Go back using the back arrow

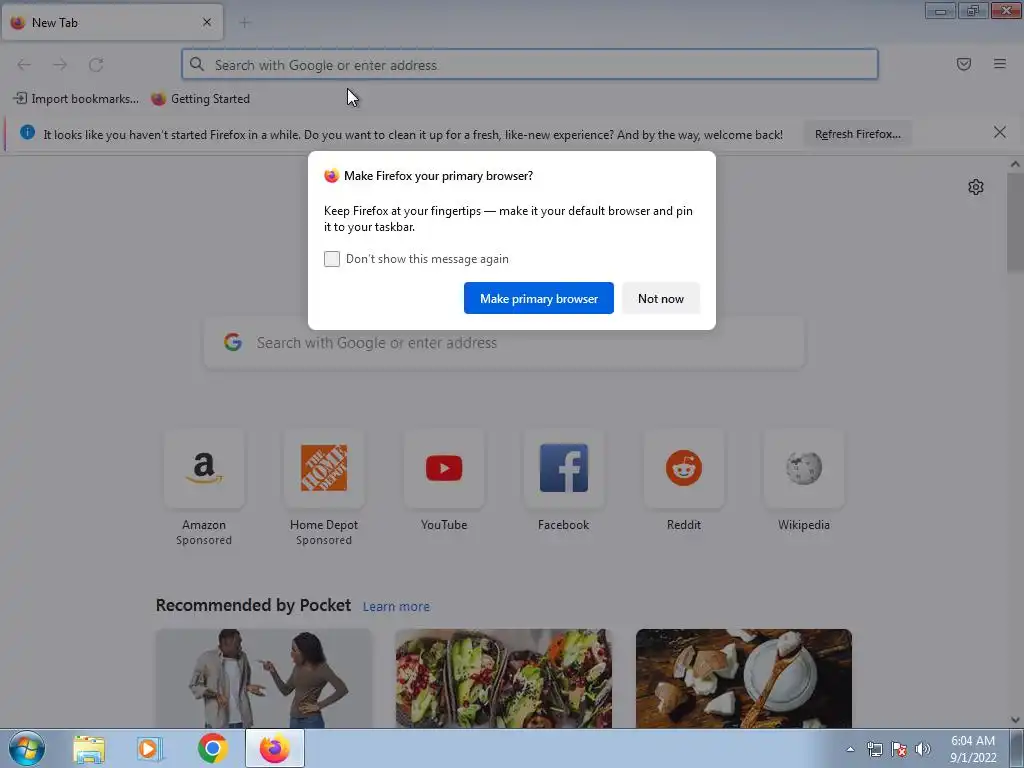click(x=24, y=65)
